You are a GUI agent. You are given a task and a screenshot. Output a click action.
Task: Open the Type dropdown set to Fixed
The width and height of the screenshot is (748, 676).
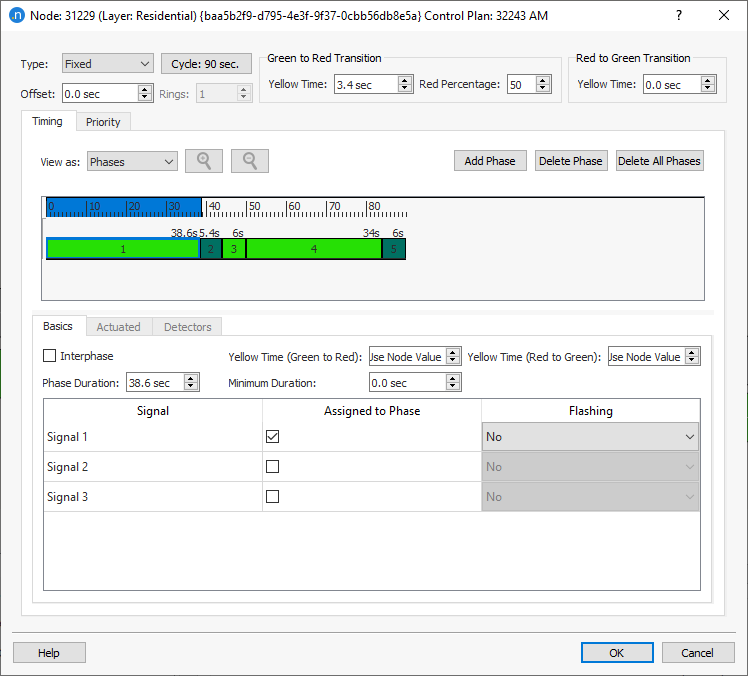(106, 64)
